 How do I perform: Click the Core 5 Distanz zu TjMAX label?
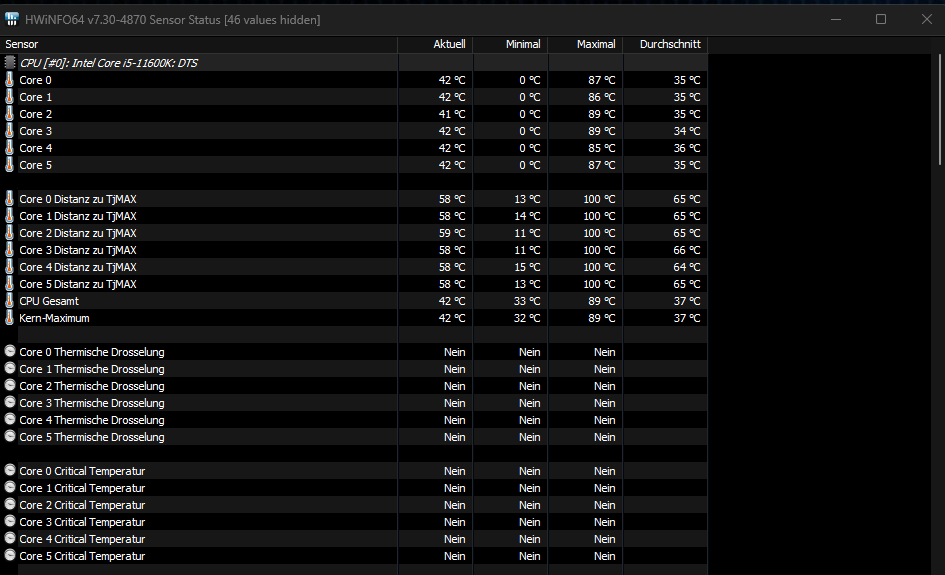(x=78, y=284)
